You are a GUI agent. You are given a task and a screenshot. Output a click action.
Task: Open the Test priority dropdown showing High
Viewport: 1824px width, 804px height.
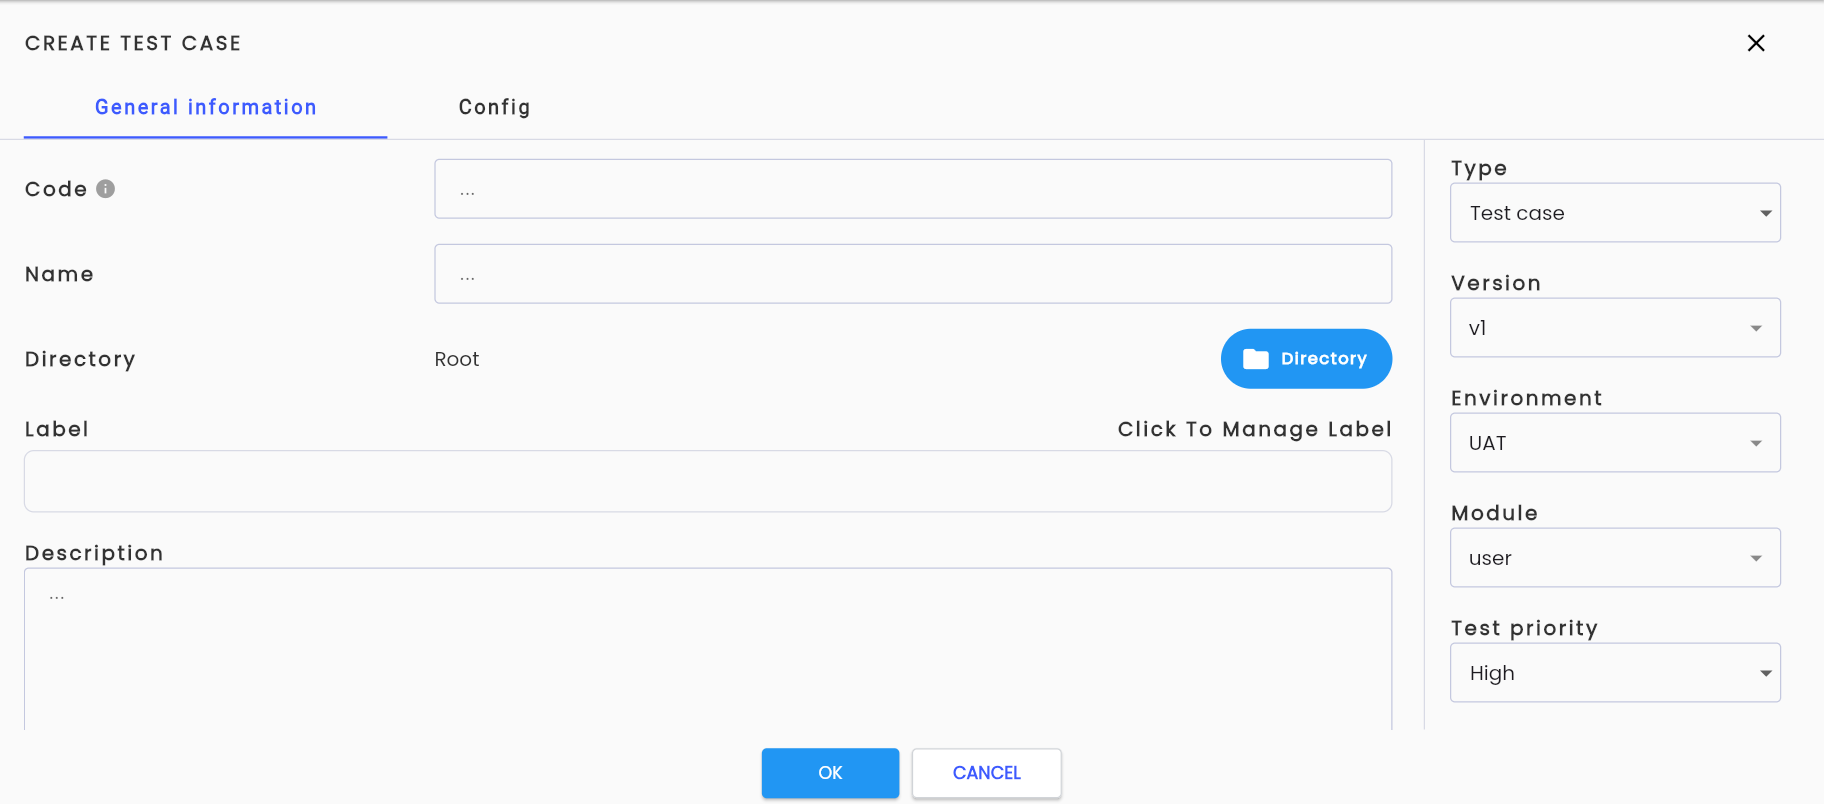pos(1615,673)
